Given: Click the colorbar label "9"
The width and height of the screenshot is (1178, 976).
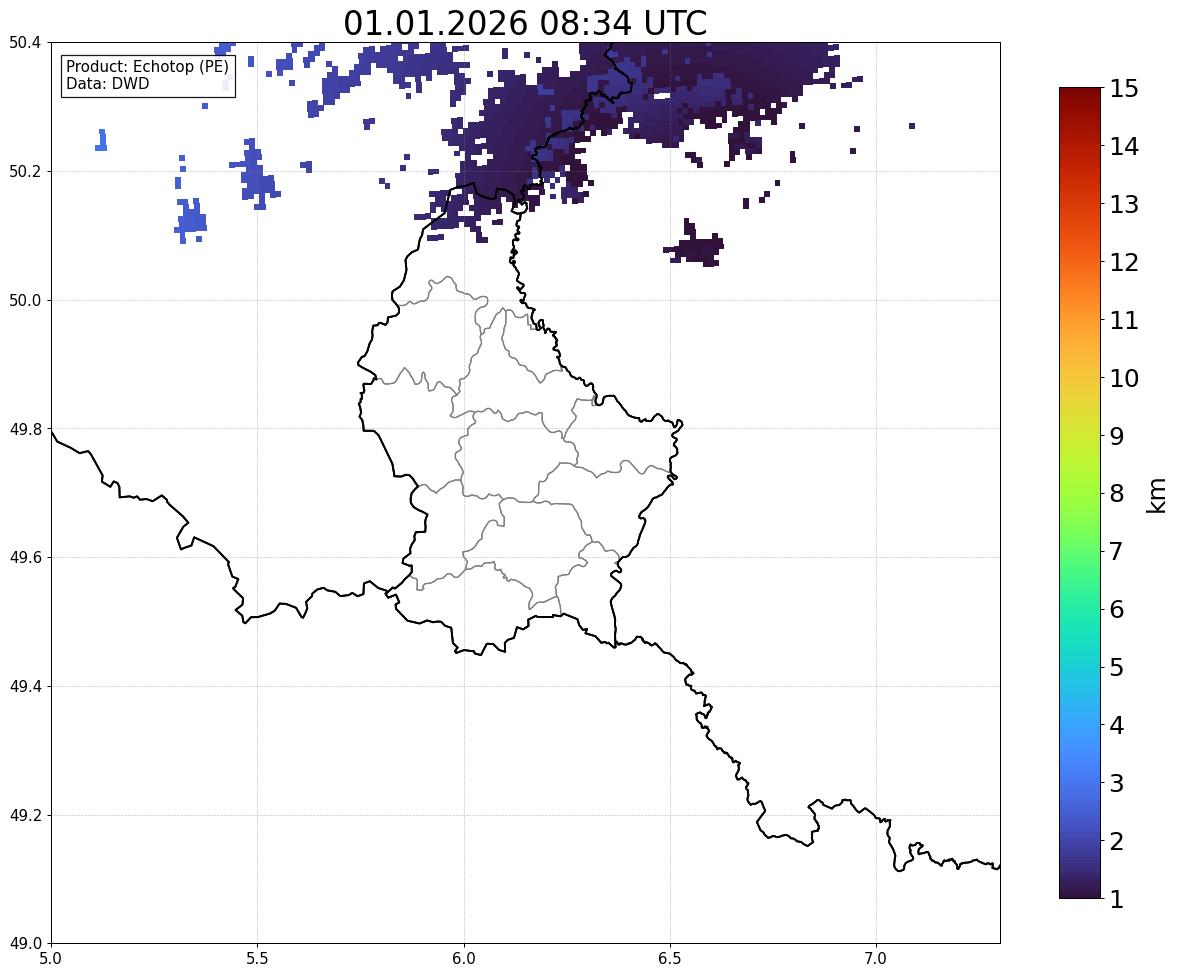Looking at the screenshot, I should pos(1117,436).
